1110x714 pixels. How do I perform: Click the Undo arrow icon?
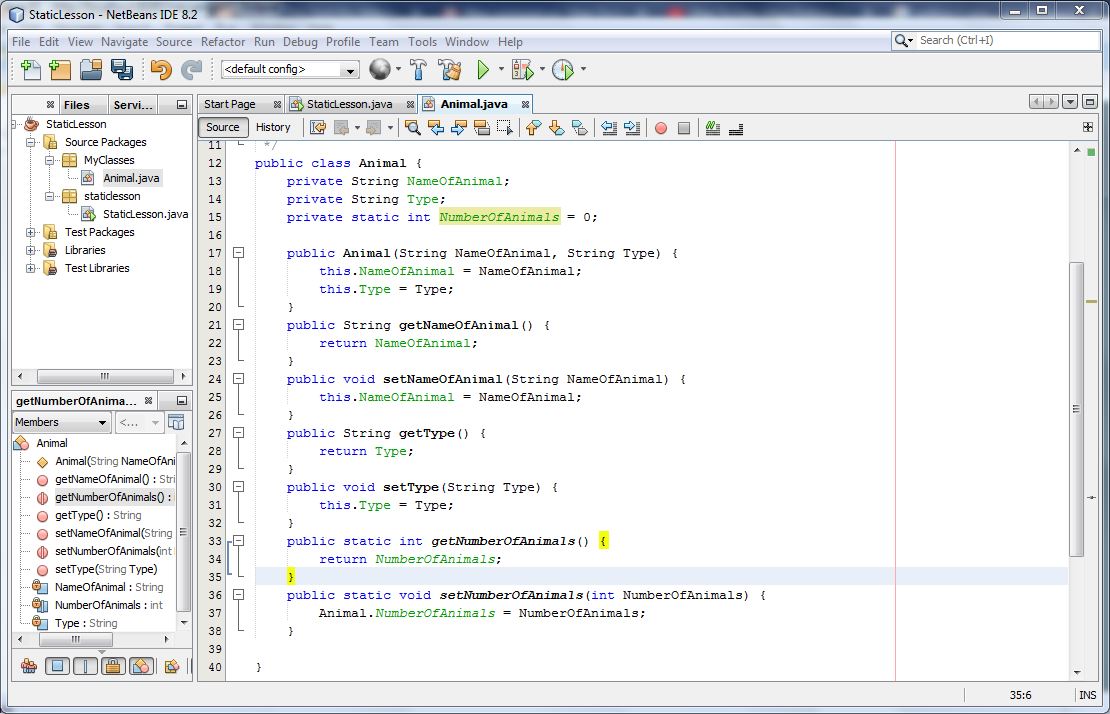(x=161, y=69)
